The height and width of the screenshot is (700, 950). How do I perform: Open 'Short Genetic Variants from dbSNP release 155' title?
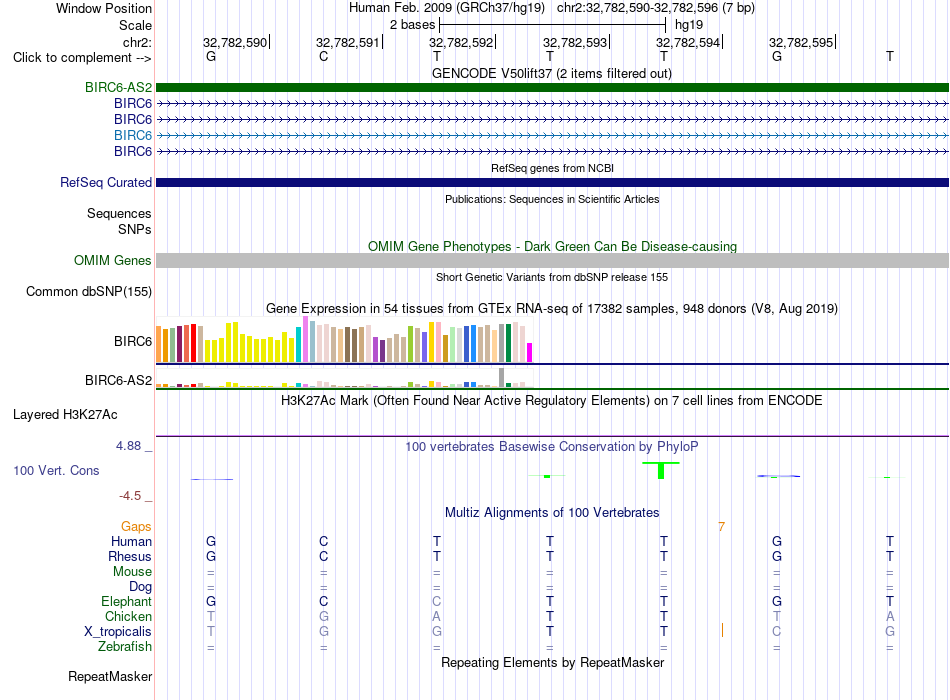click(552, 277)
